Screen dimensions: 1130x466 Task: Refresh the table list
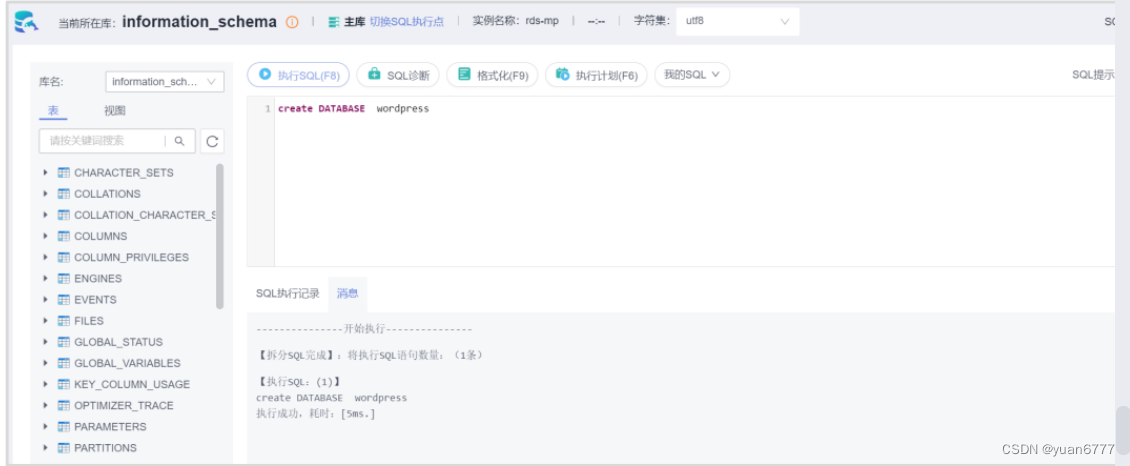[212, 141]
